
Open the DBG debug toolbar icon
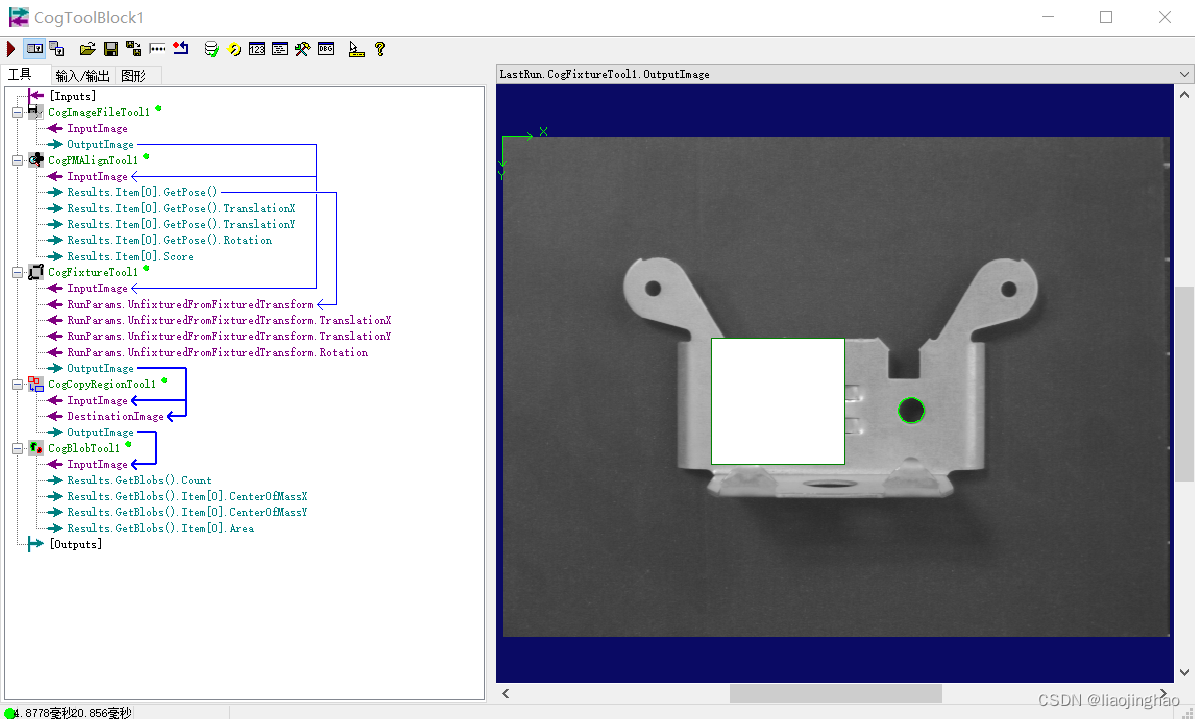326,48
